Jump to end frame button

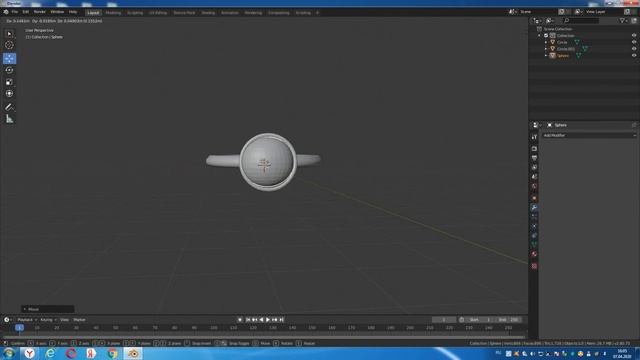click(281, 320)
